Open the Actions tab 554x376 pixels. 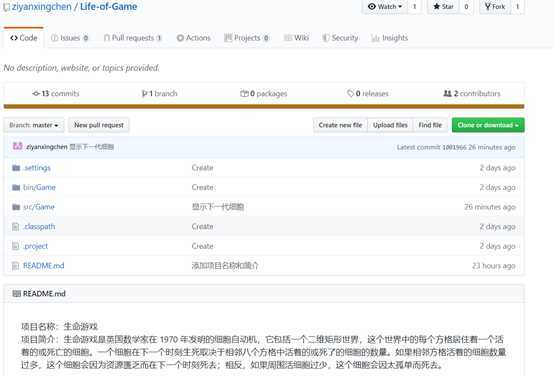(194, 38)
